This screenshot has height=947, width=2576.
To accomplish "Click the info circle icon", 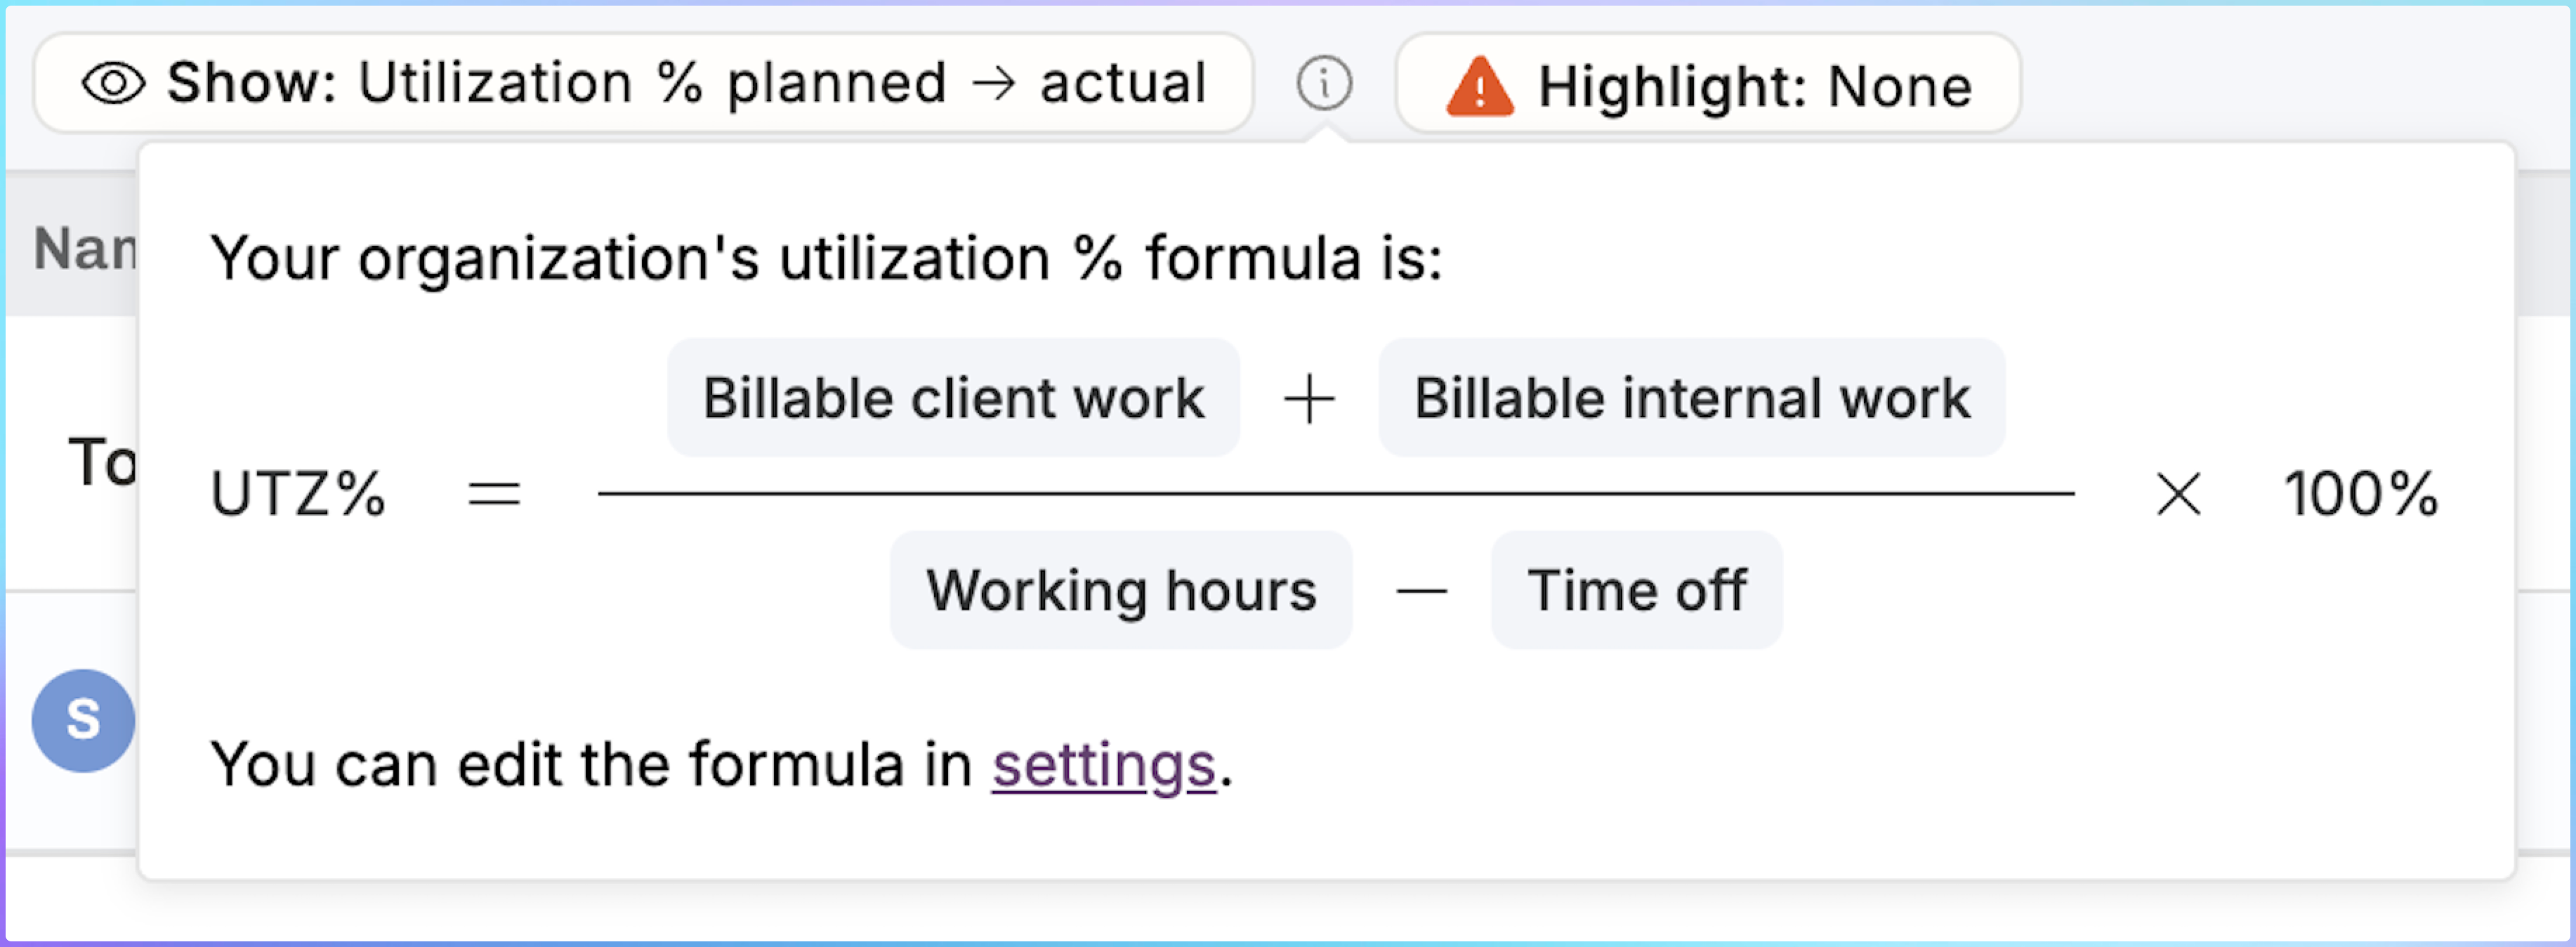I will point(1324,84).
